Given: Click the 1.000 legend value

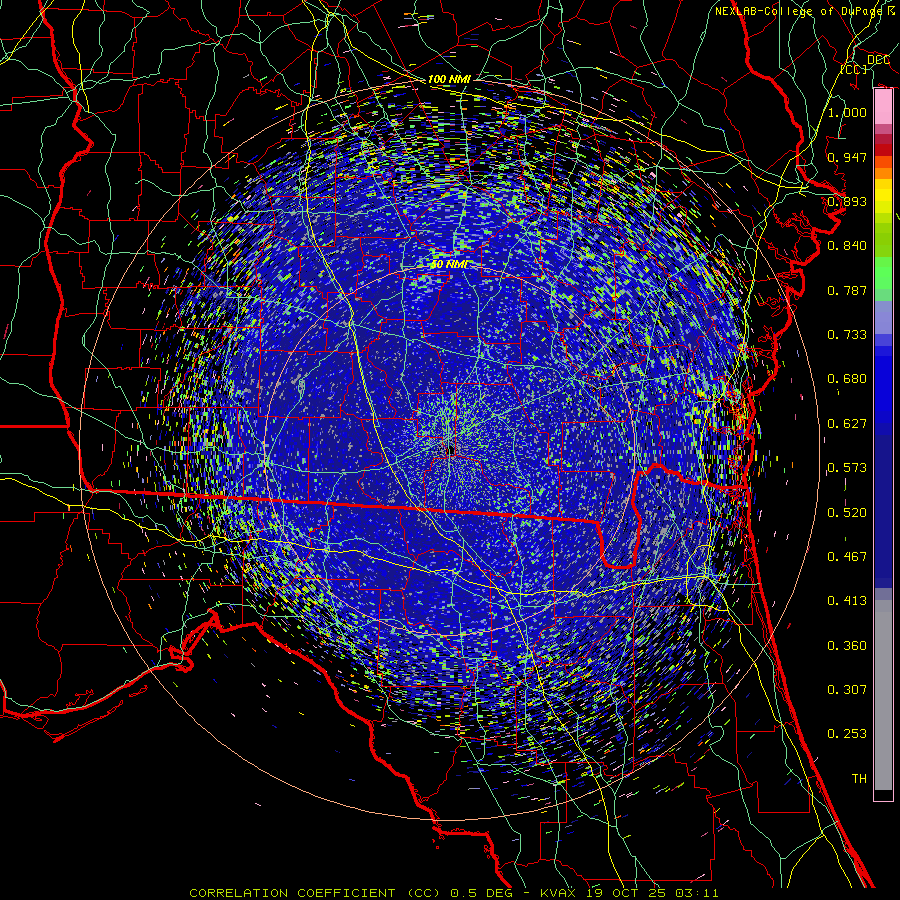Looking at the screenshot, I should (x=847, y=112).
